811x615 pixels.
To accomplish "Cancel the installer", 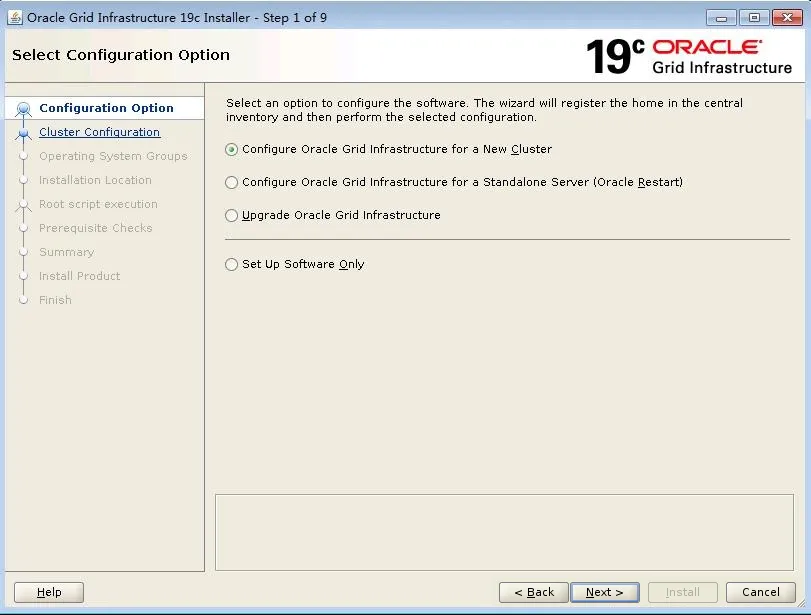I will (760, 592).
